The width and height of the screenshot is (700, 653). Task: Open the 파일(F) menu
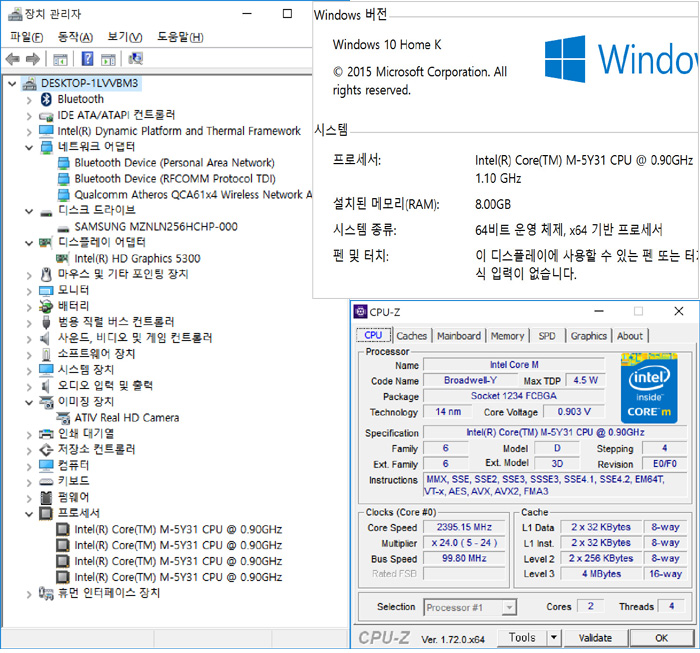pyautogui.click(x=27, y=37)
